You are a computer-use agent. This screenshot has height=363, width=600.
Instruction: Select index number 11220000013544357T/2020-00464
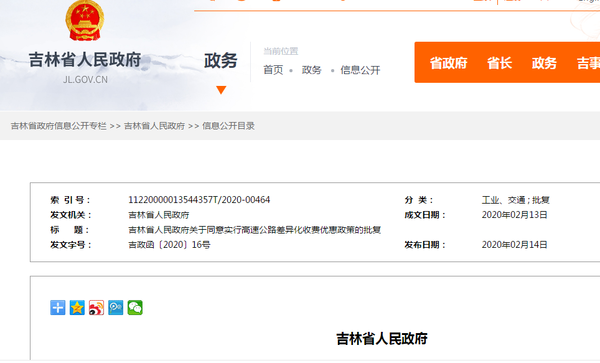click(x=199, y=200)
